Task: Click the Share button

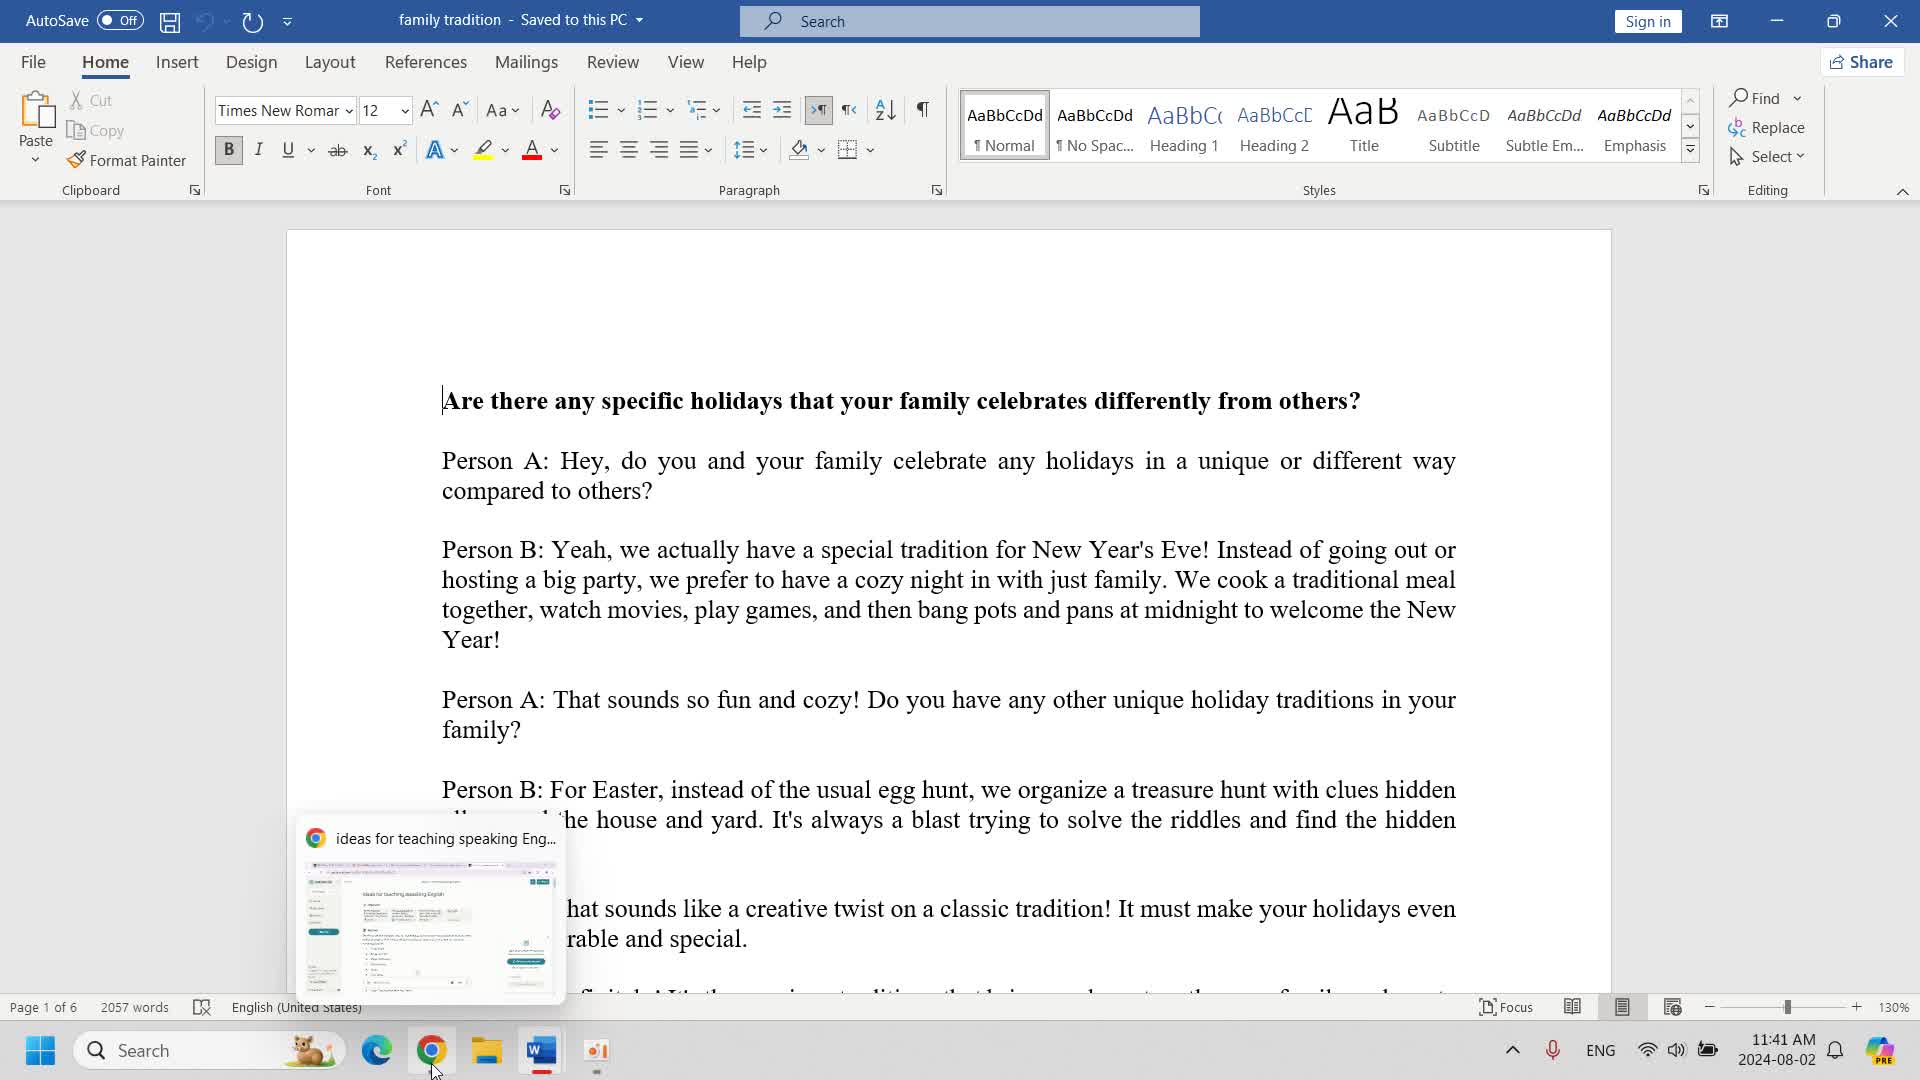Action: pyautogui.click(x=1861, y=62)
